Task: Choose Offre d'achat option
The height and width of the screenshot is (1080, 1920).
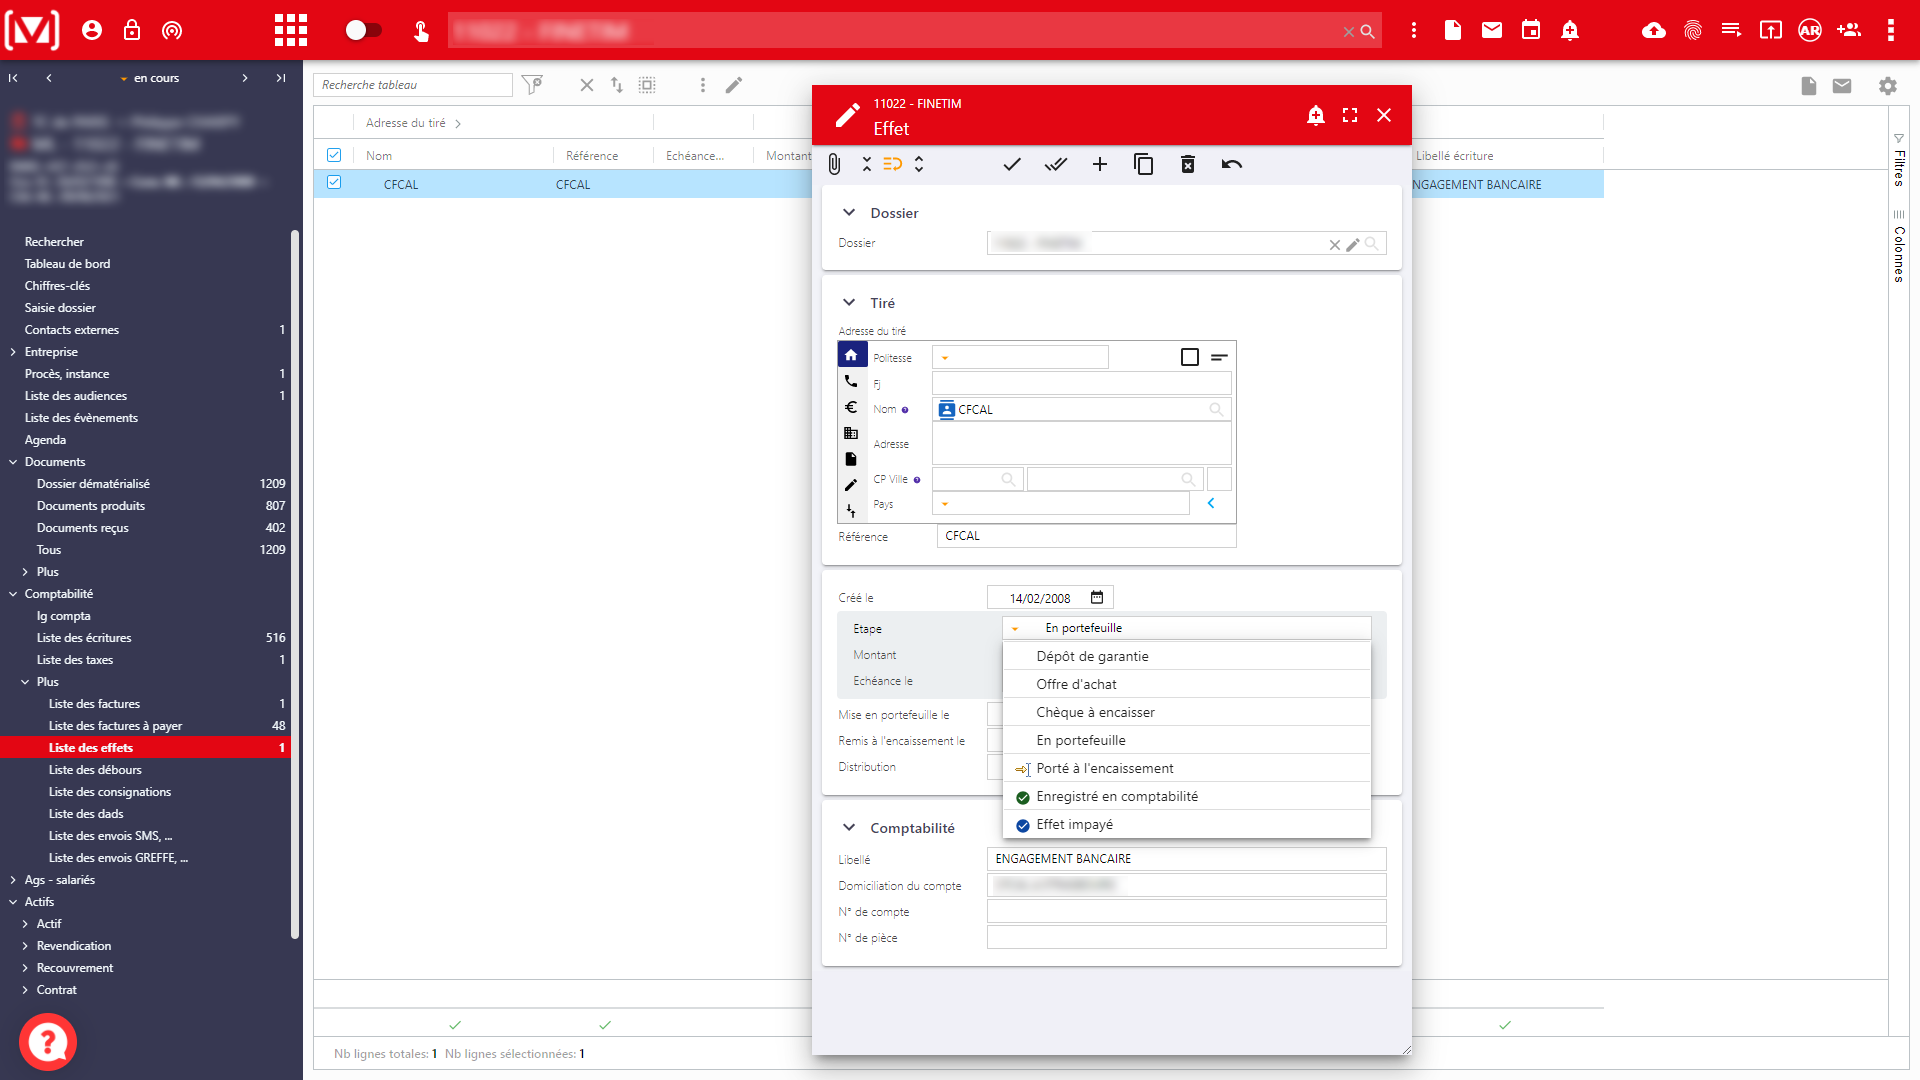Action: coord(1187,684)
